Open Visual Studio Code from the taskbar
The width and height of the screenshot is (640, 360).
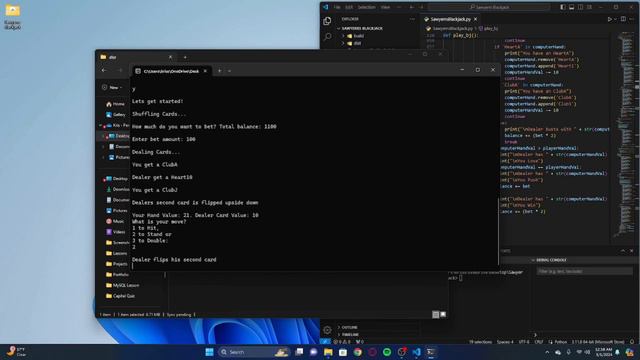[416, 352]
